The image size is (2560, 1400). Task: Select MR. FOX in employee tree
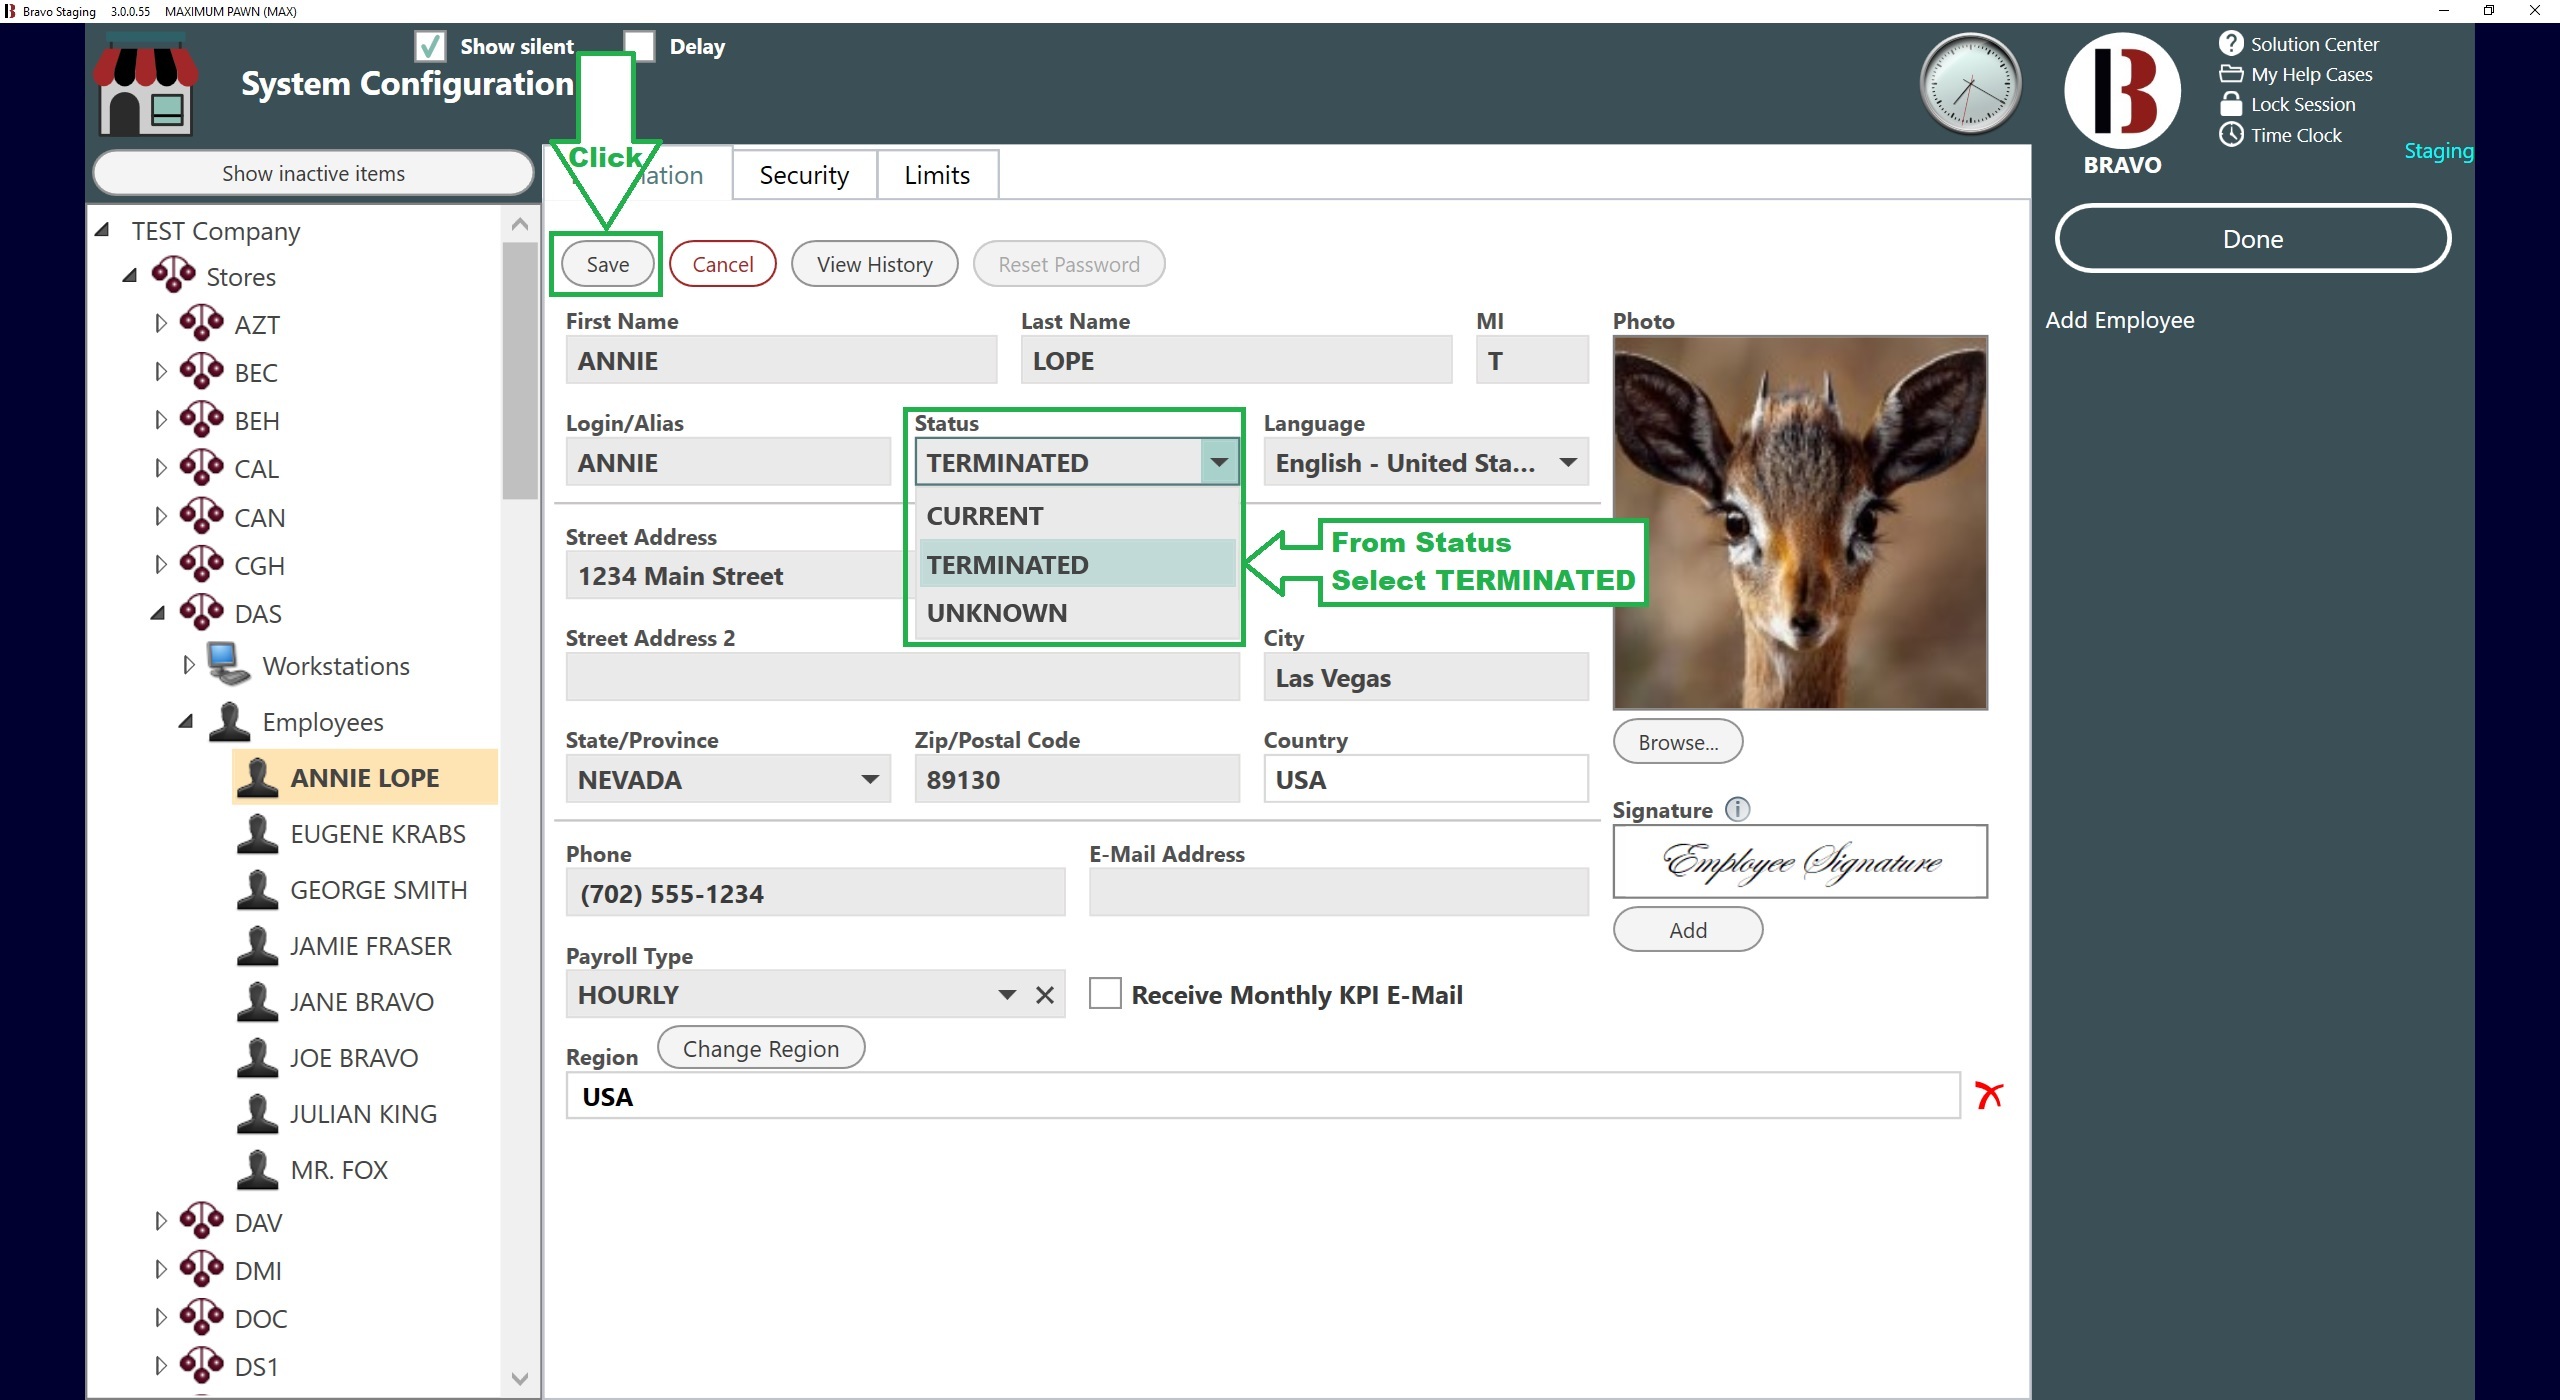(339, 1169)
